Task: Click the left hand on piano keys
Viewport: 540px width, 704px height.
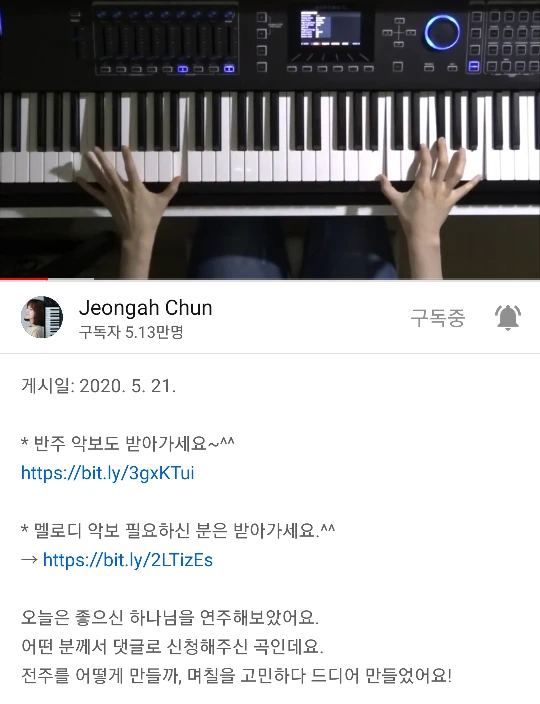Action: [128, 198]
